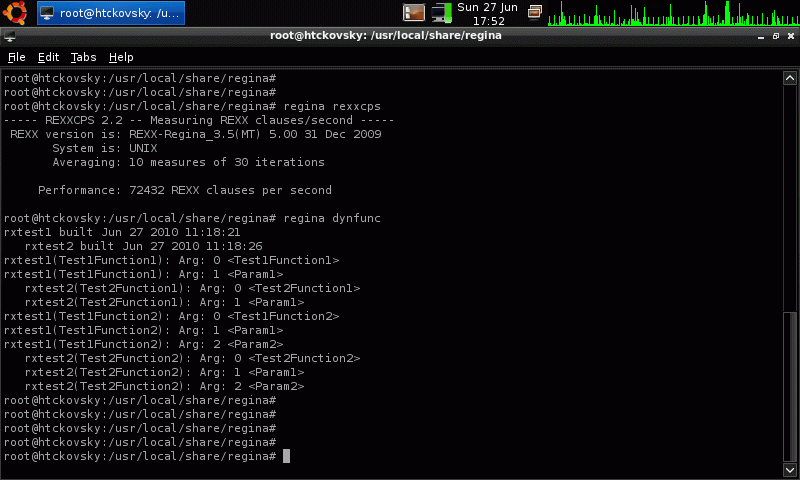
Task: Open the File menu
Action: coord(16,58)
